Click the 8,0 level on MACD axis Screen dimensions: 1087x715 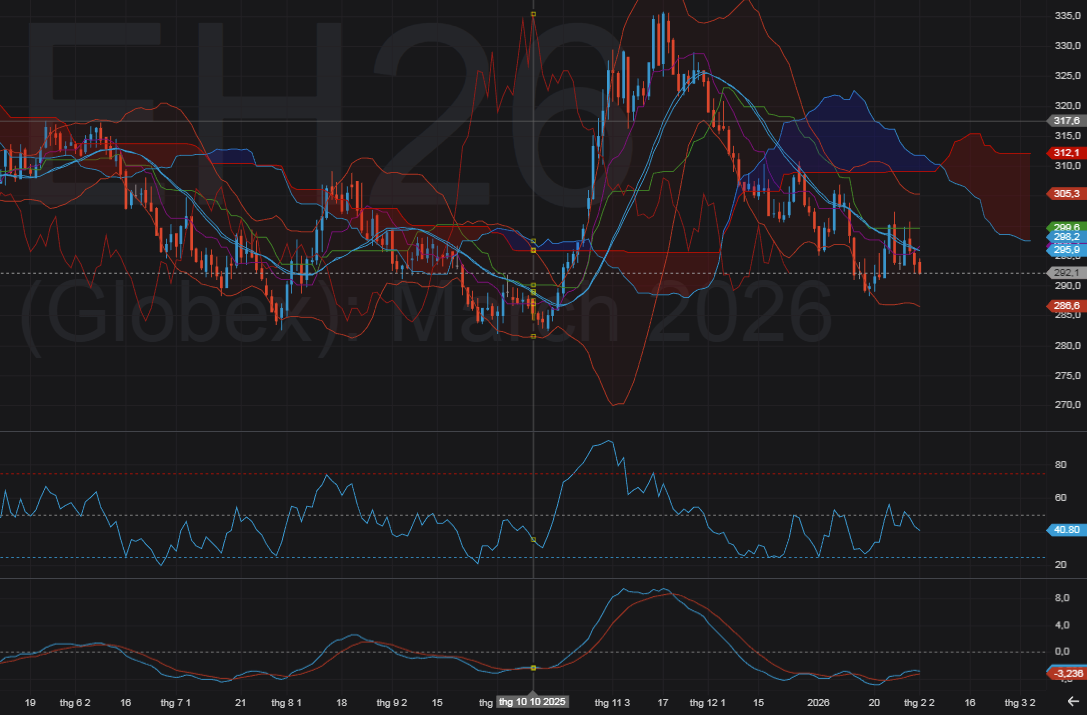(1062, 597)
